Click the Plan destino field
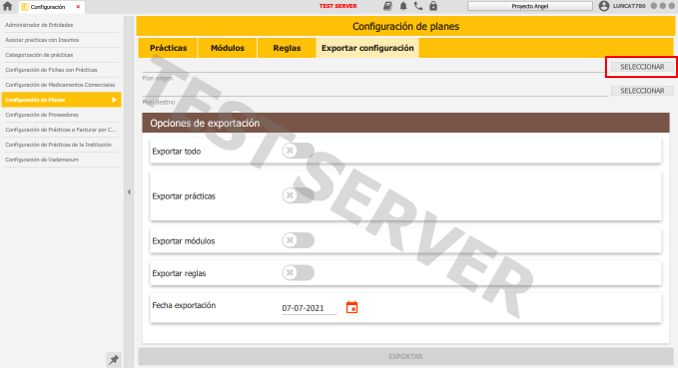 pyautogui.click(x=375, y=91)
